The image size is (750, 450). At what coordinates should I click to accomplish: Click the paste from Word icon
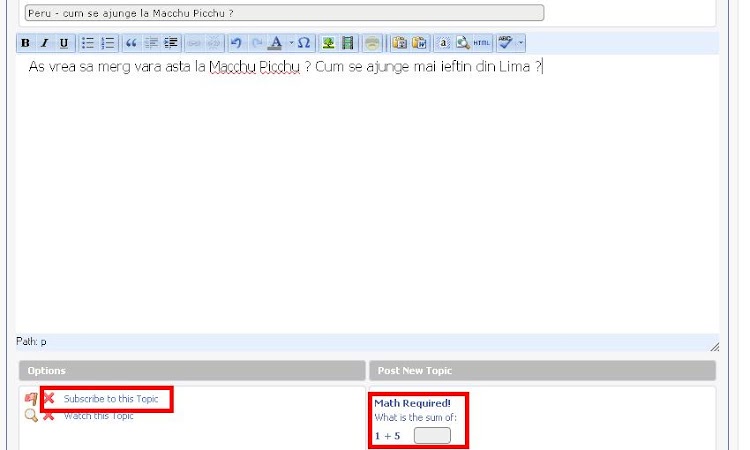(419, 43)
